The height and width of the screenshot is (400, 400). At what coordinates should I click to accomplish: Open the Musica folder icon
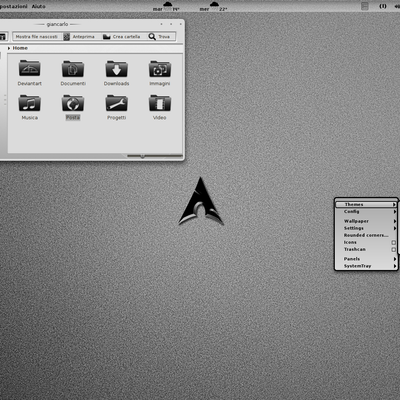[x=30, y=103]
